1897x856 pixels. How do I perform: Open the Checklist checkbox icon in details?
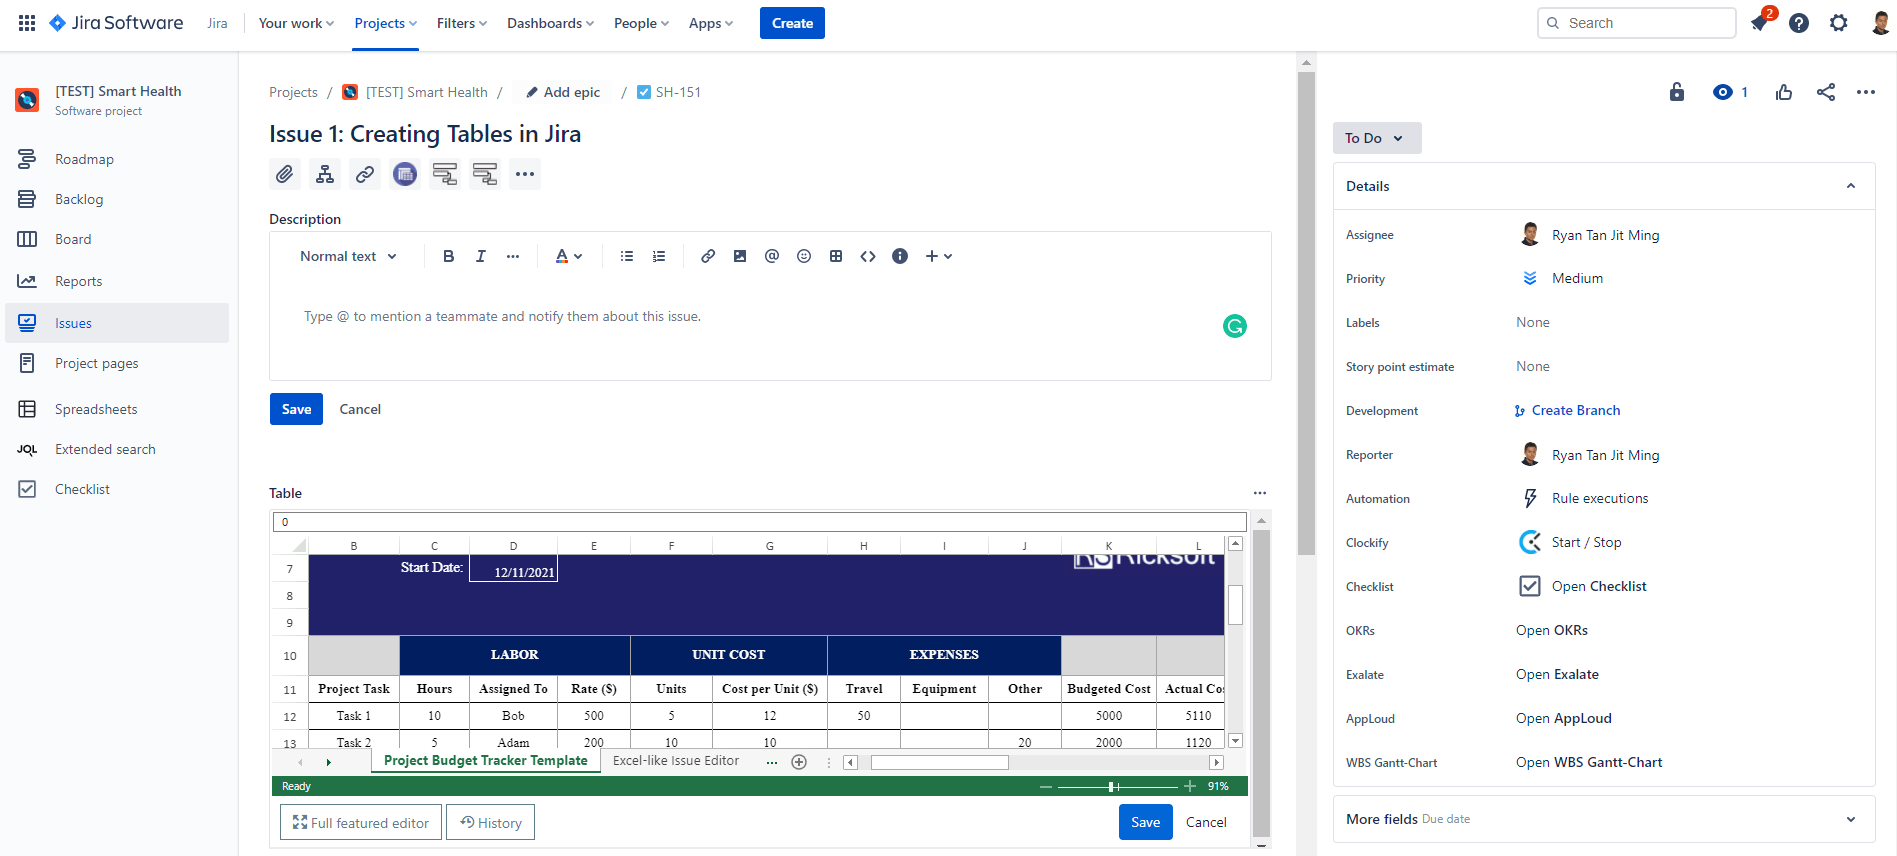pyautogui.click(x=1530, y=586)
